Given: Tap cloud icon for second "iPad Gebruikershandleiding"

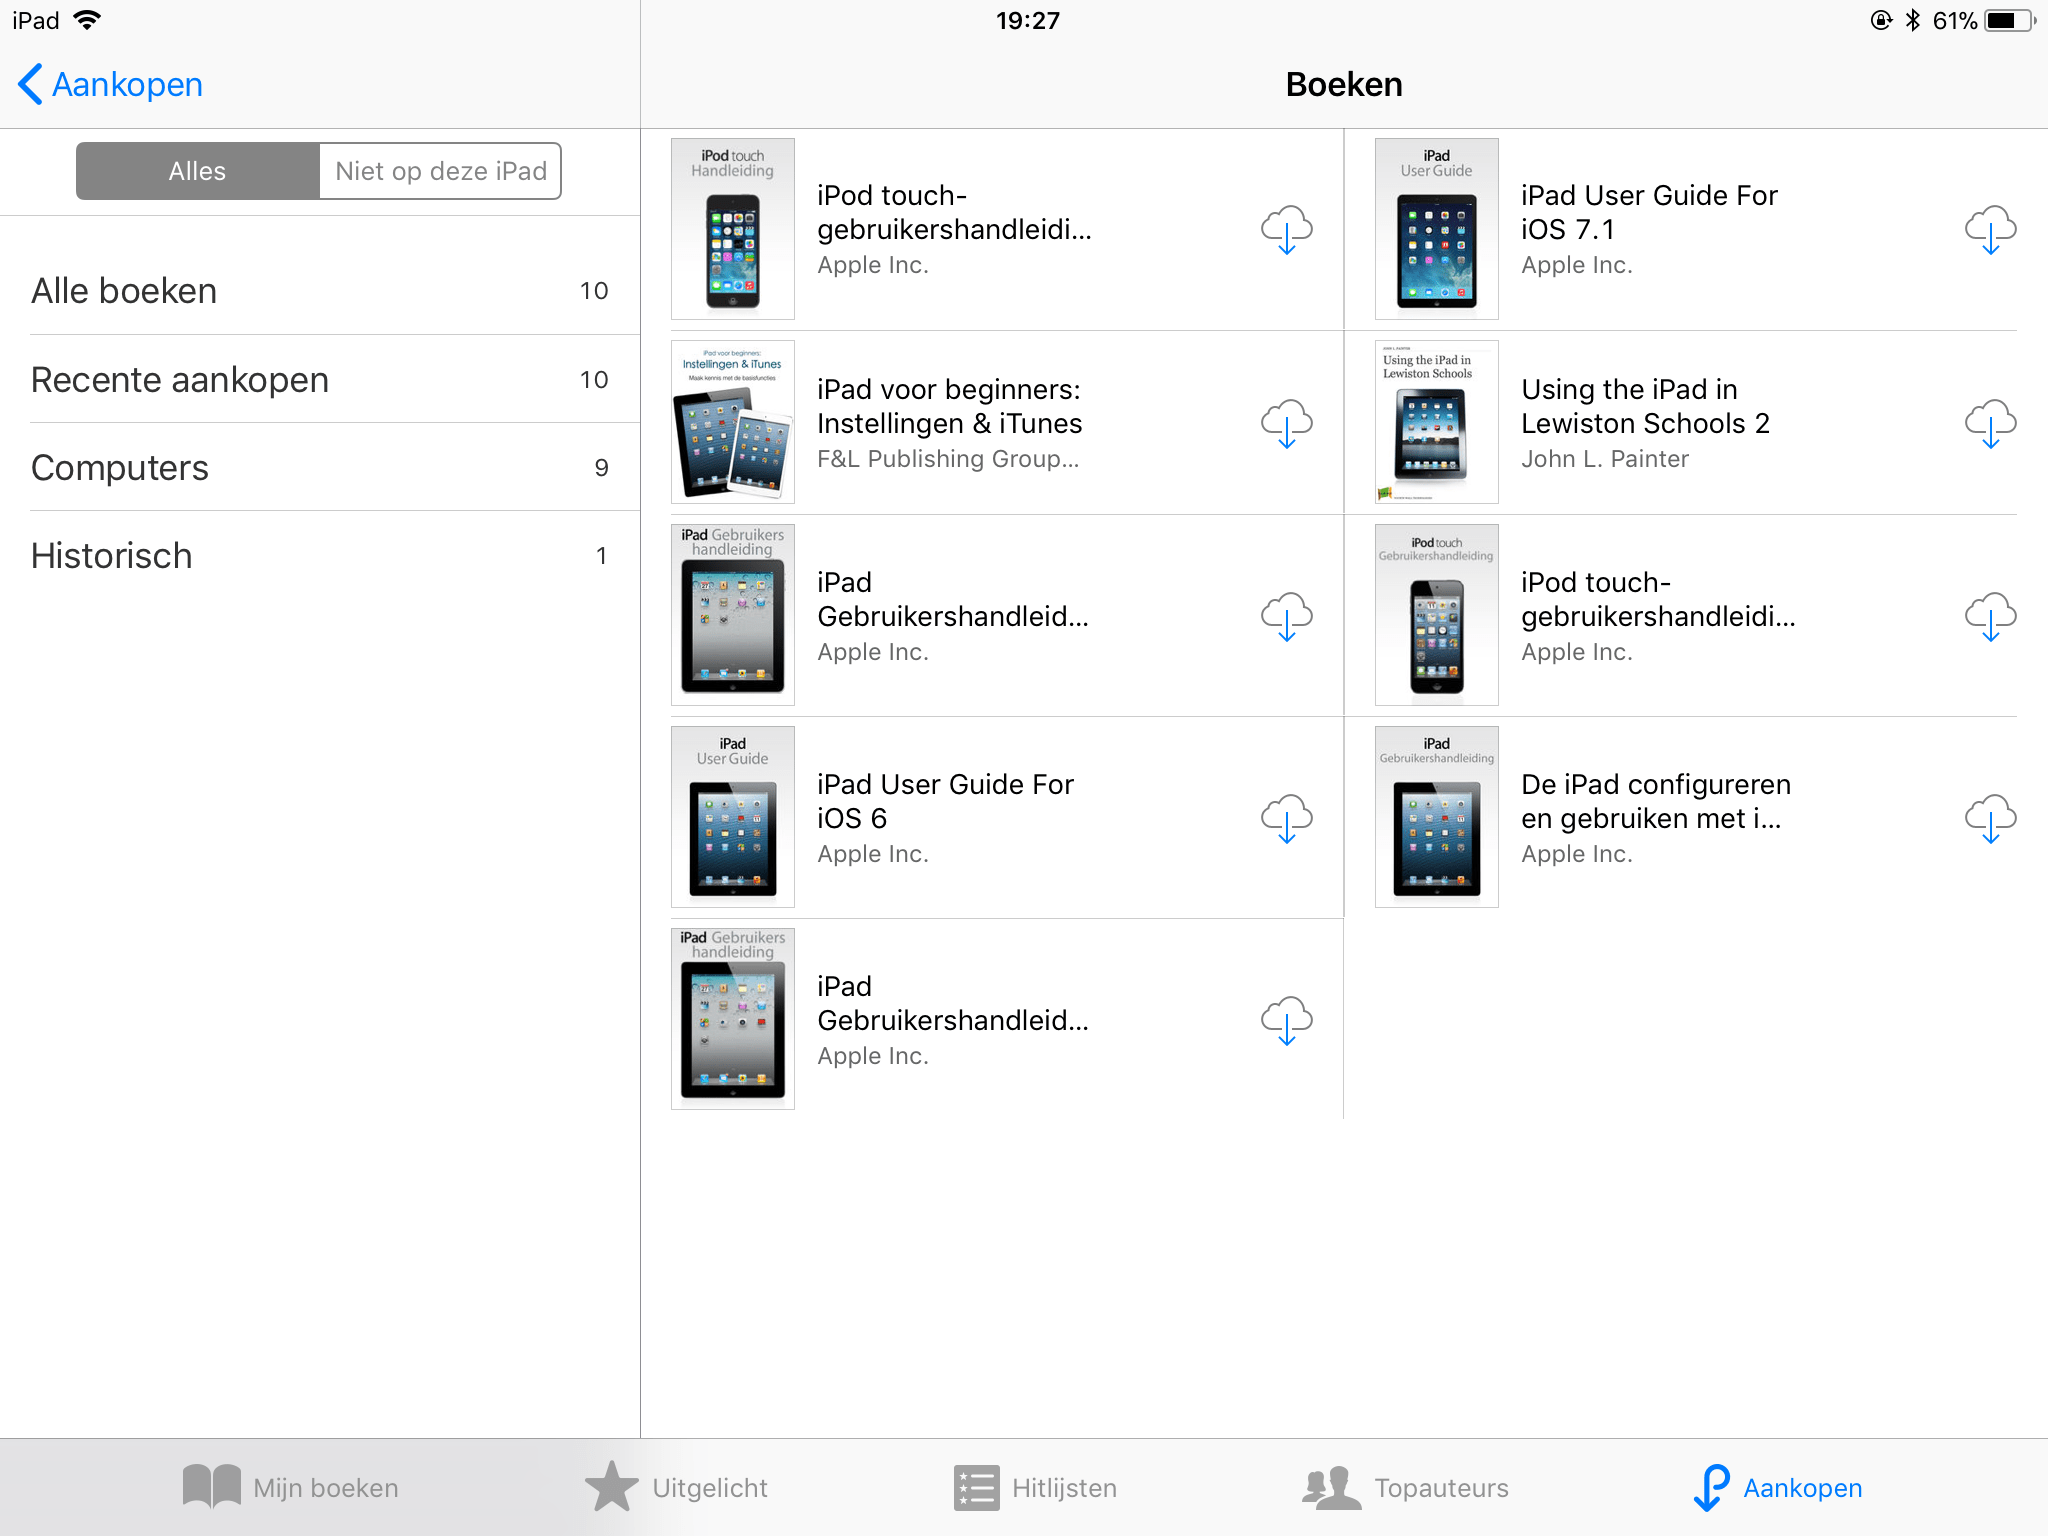Looking at the screenshot, I should pyautogui.click(x=1287, y=1018).
